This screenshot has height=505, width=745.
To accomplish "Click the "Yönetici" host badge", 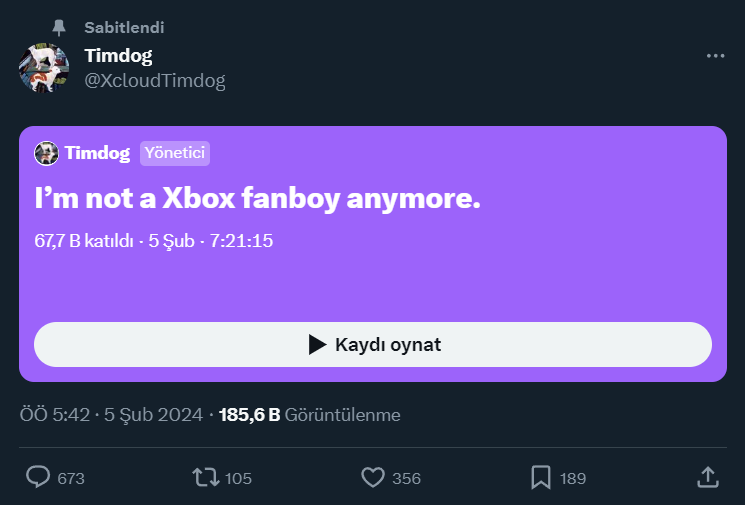I will [175, 153].
